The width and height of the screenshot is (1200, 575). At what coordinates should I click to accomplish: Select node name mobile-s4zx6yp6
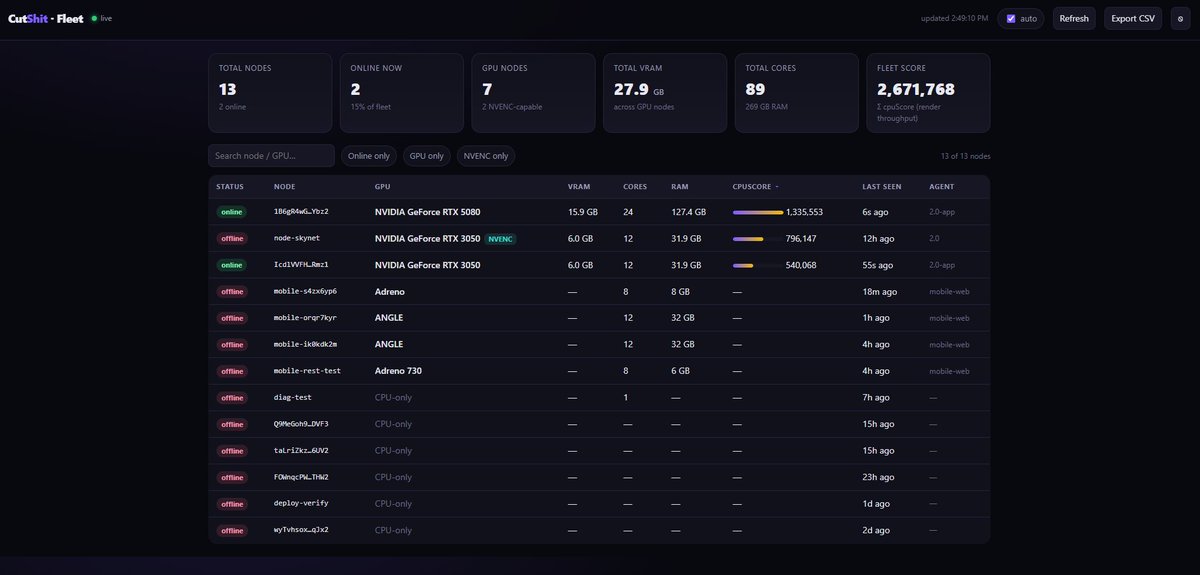[x=305, y=292]
